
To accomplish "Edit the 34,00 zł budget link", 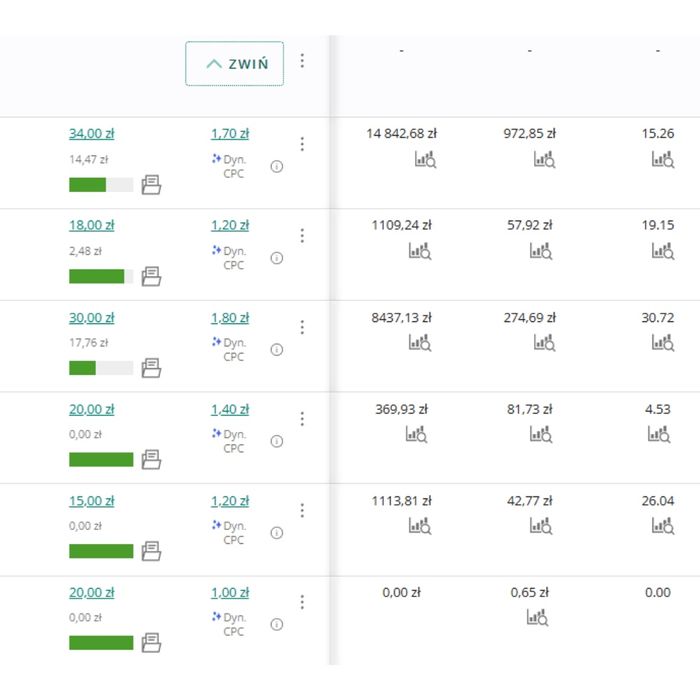I will (x=92, y=133).
